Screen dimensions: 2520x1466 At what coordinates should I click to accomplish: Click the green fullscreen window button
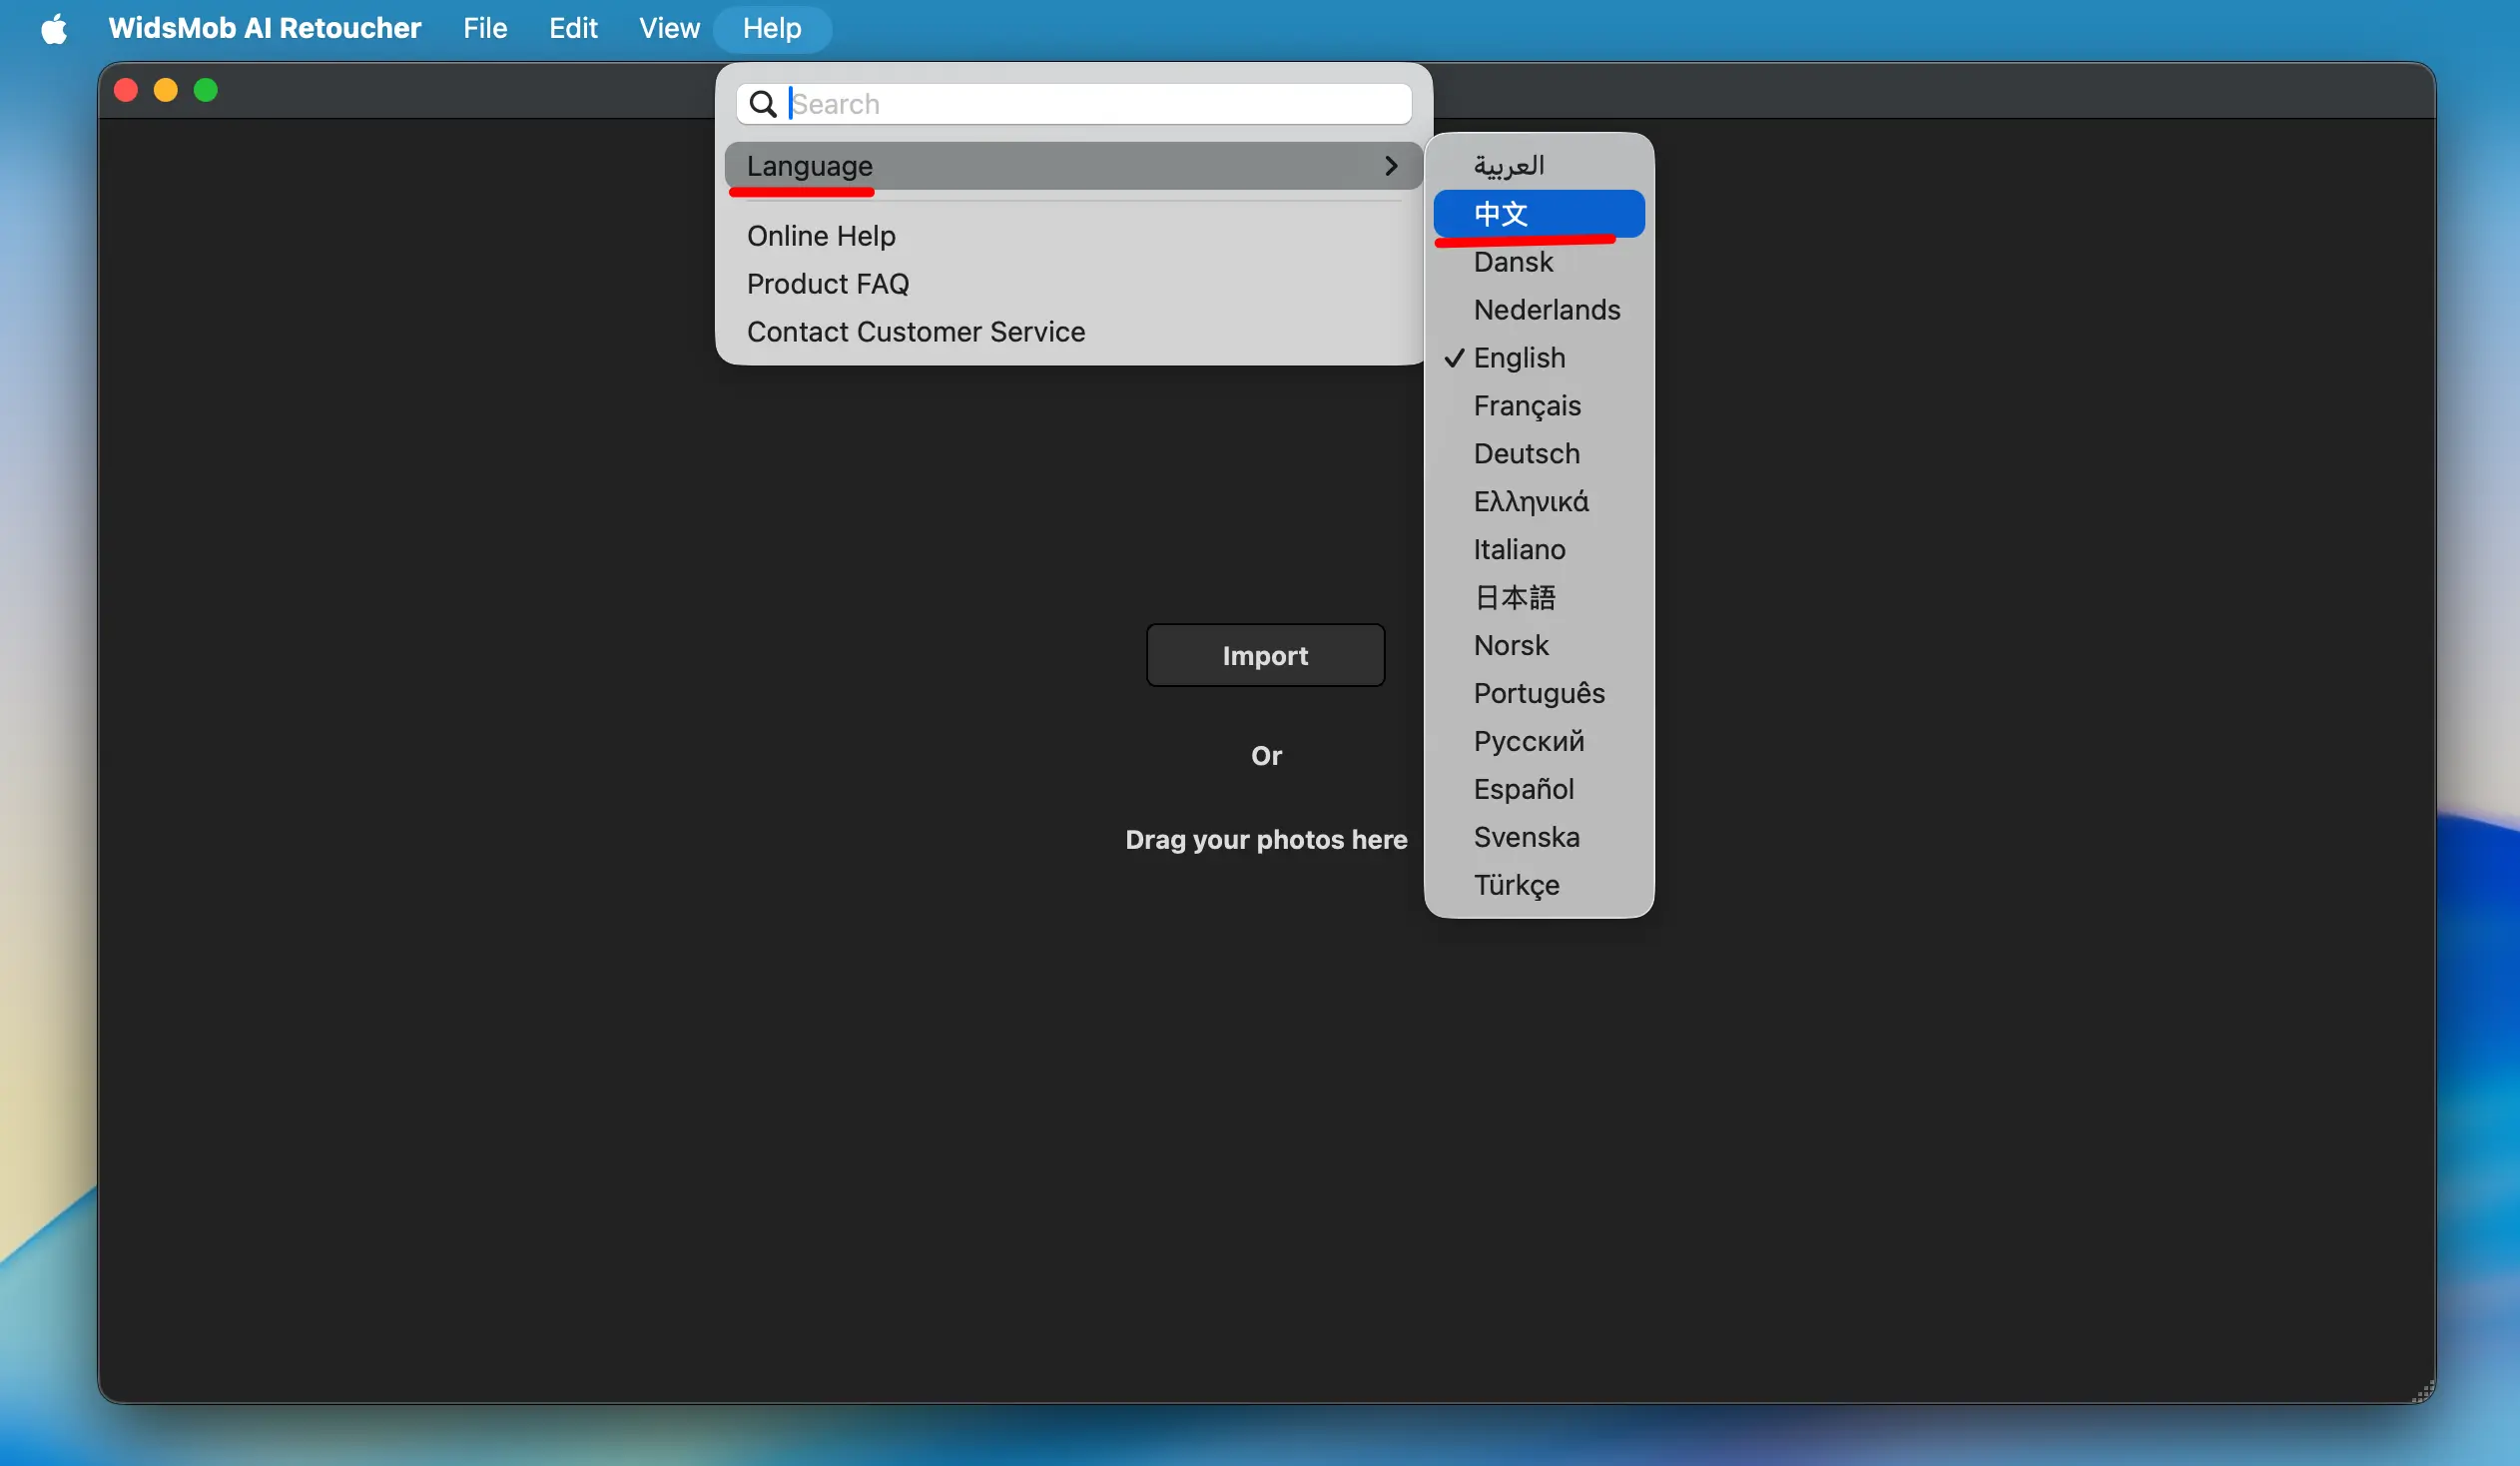pyautogui.click(x=206, y=91)
